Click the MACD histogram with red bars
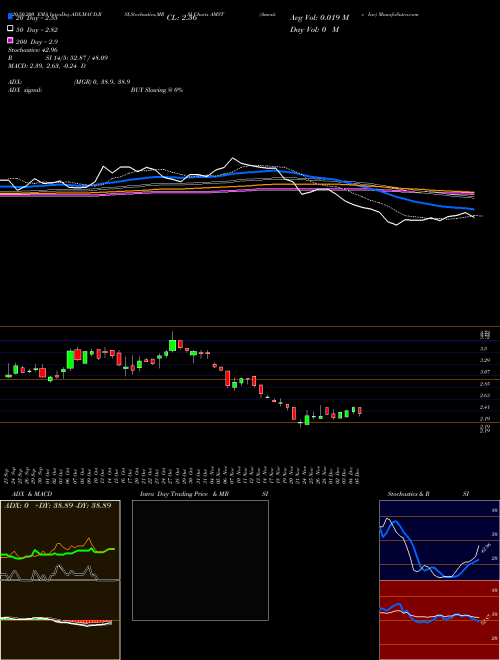Screen dimensions: 500x660 click(60, 620)
